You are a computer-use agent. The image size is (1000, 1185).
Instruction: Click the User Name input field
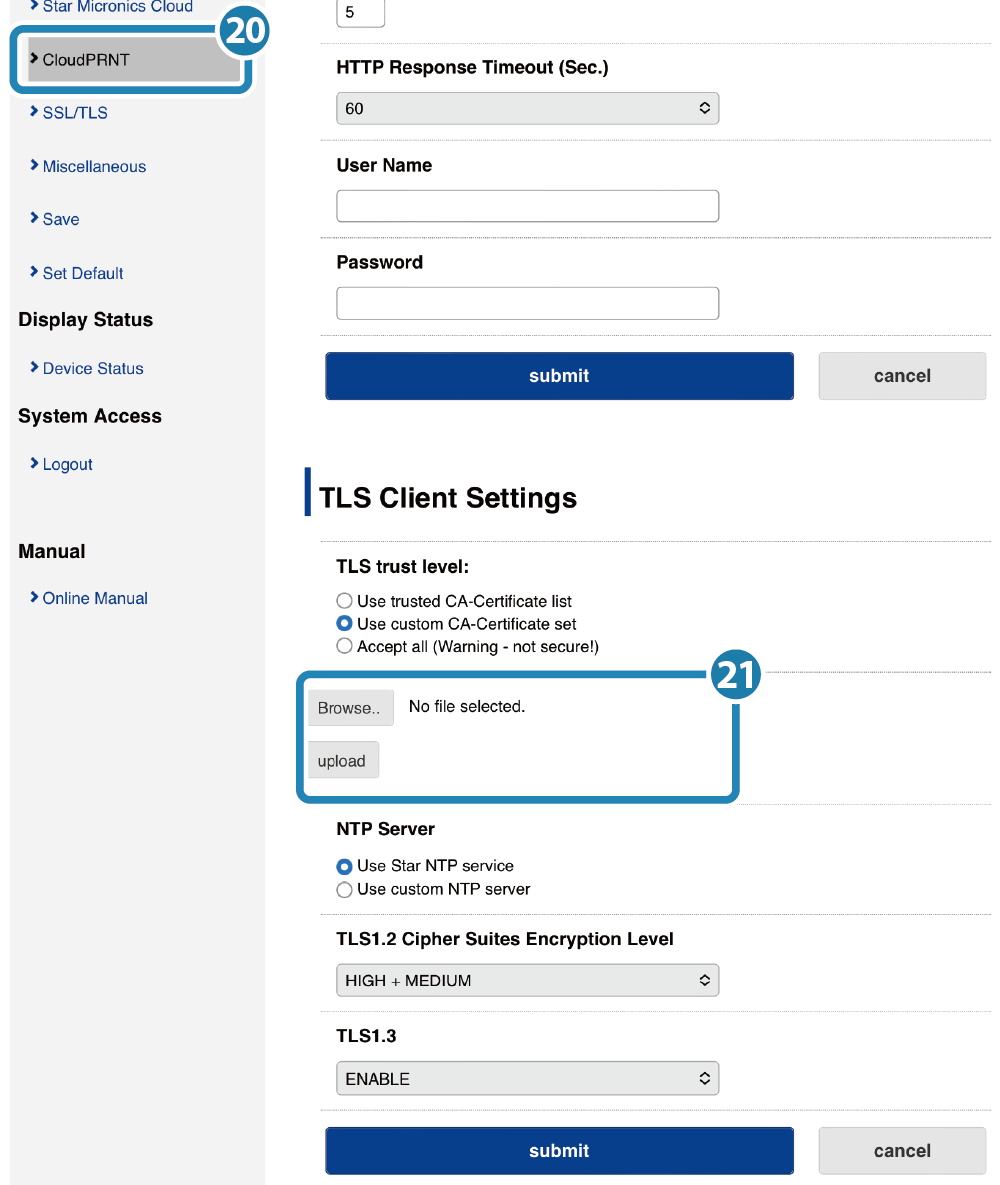pos(527,206)
